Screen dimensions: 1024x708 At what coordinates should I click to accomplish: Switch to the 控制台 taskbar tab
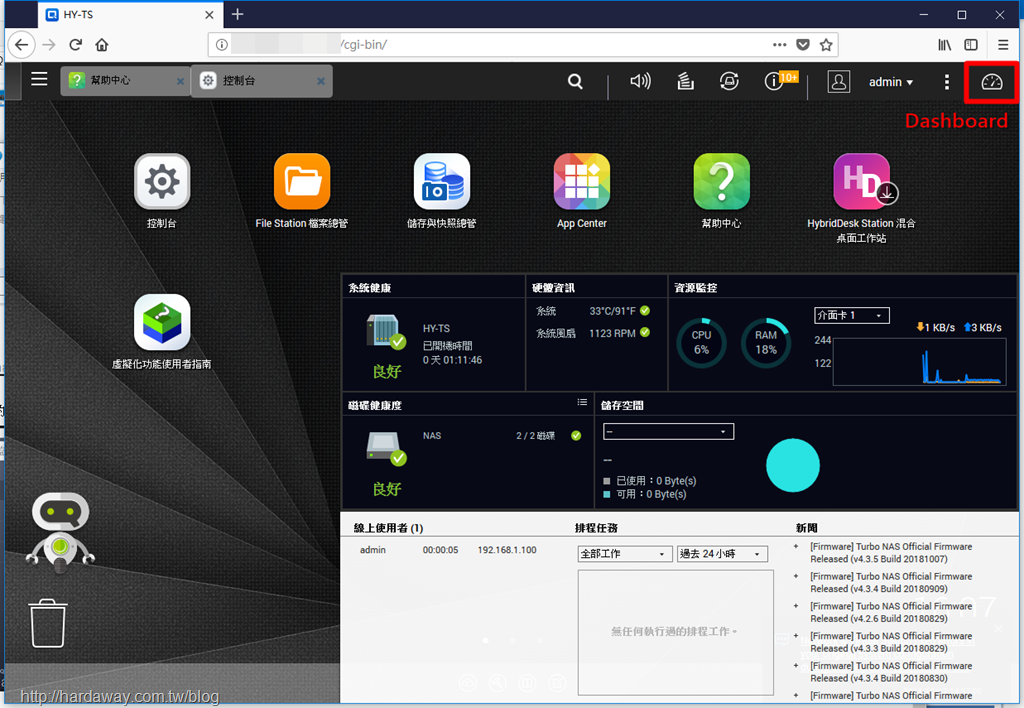[x=262, y=81]
